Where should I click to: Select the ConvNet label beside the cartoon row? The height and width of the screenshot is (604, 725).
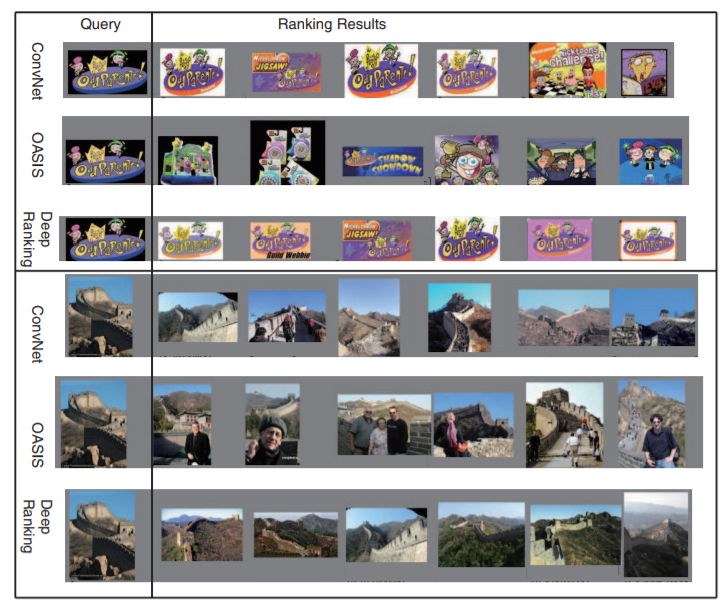point(37,71)
